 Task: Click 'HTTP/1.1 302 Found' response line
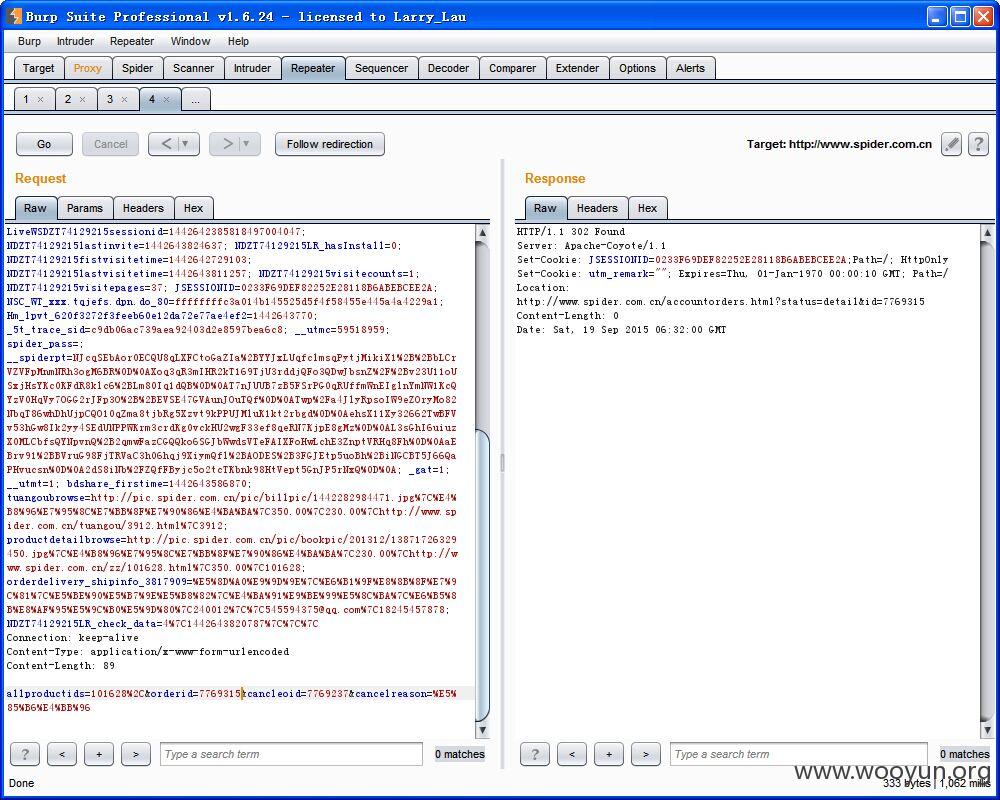[571, 232]
